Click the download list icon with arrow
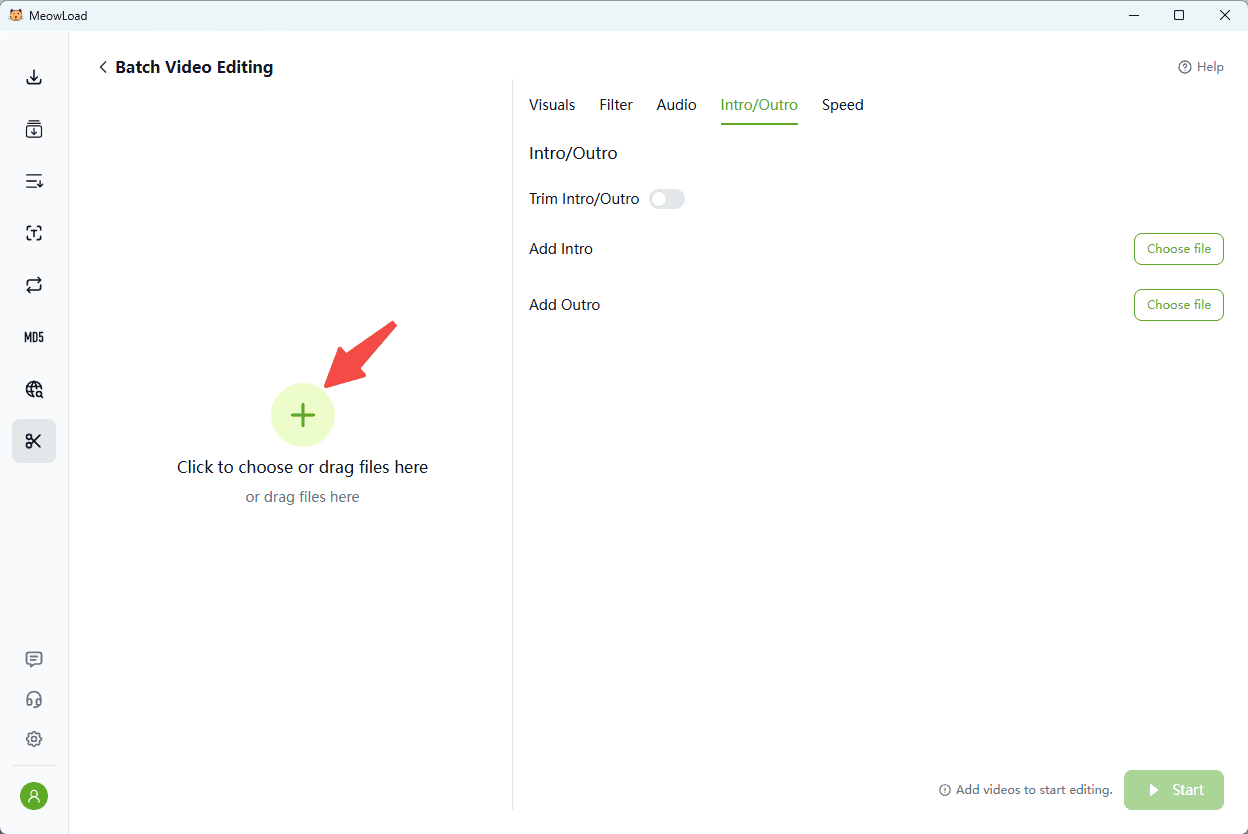The image size is (1248, 834). (34, 181)
